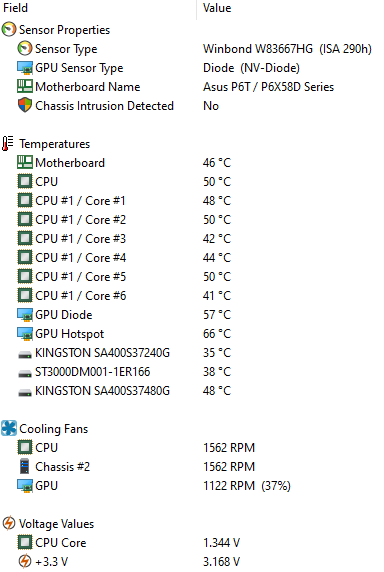Viewport: 384px width, 572px height.
Task: Click the GPU fan card icon
Action: [x=25, y=486]
